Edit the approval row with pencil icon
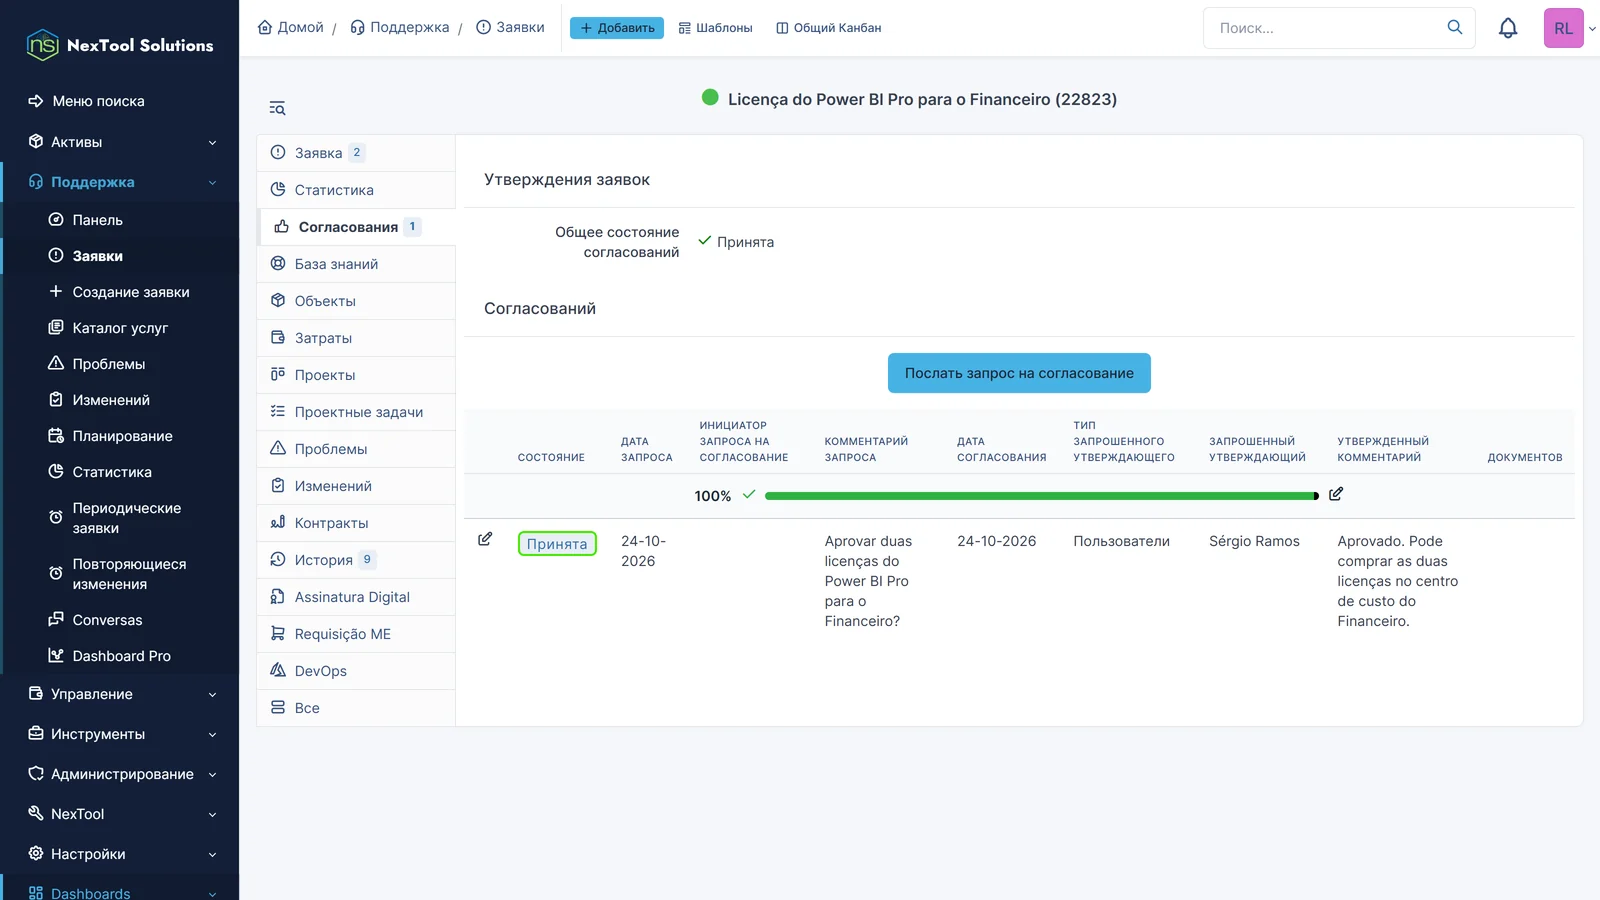The height and width of the screenshot is (900, 1600). 485,539
